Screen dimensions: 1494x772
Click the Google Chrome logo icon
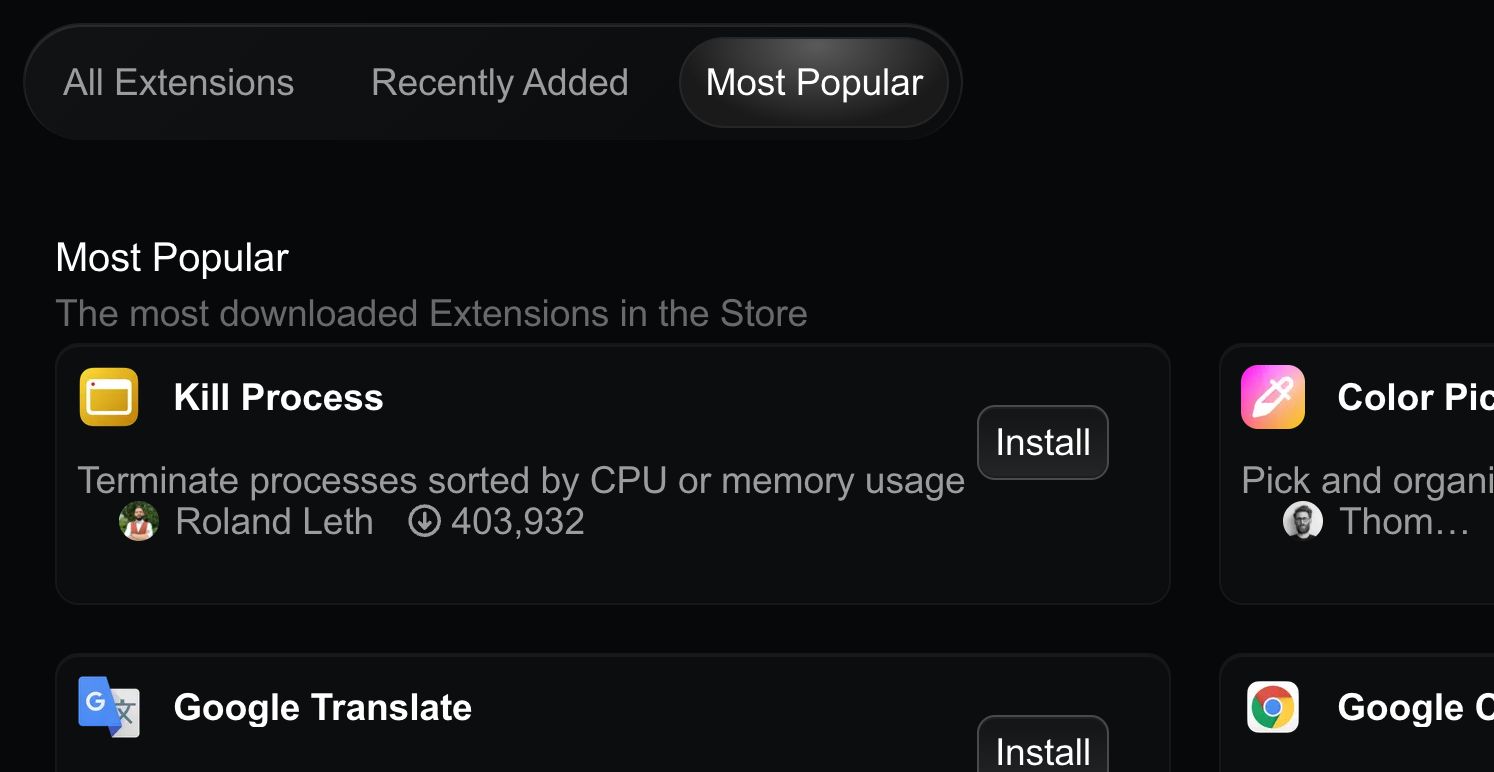(1272, 707)
